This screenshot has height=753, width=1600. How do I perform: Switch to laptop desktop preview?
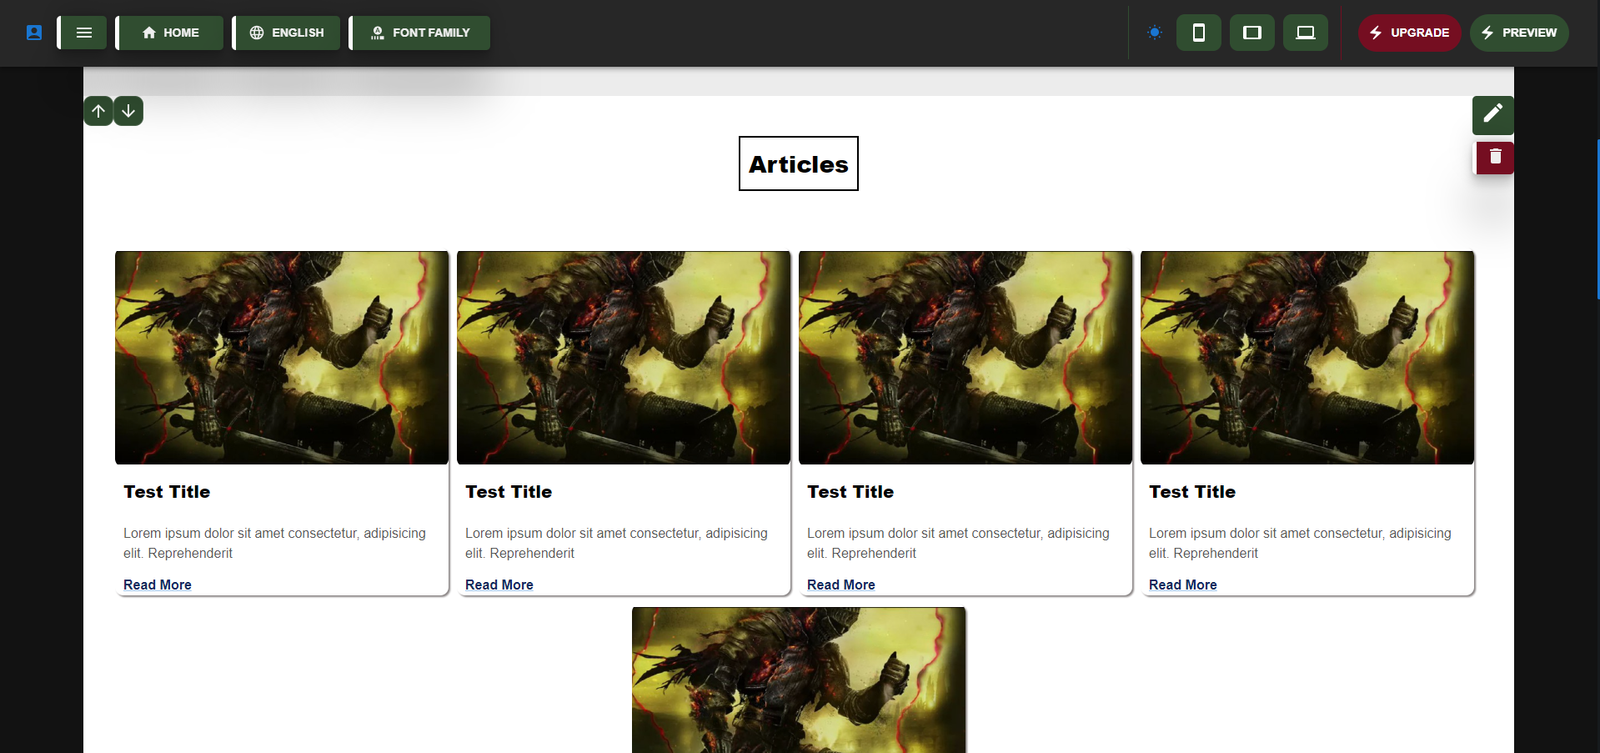point(1306,33)
